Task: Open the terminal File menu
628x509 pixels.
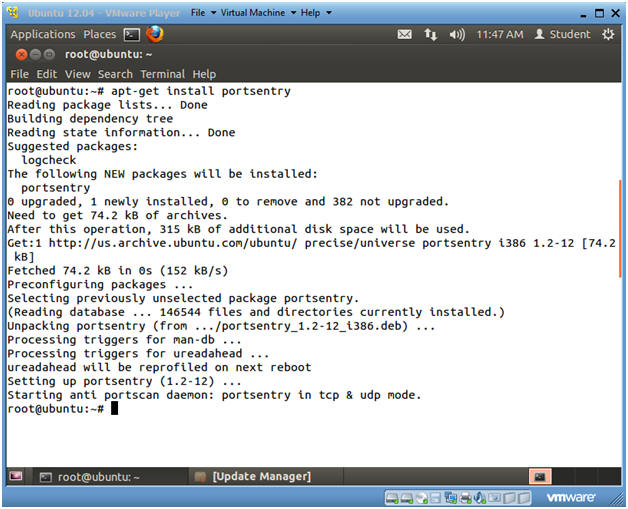Action: click(19, 74)
